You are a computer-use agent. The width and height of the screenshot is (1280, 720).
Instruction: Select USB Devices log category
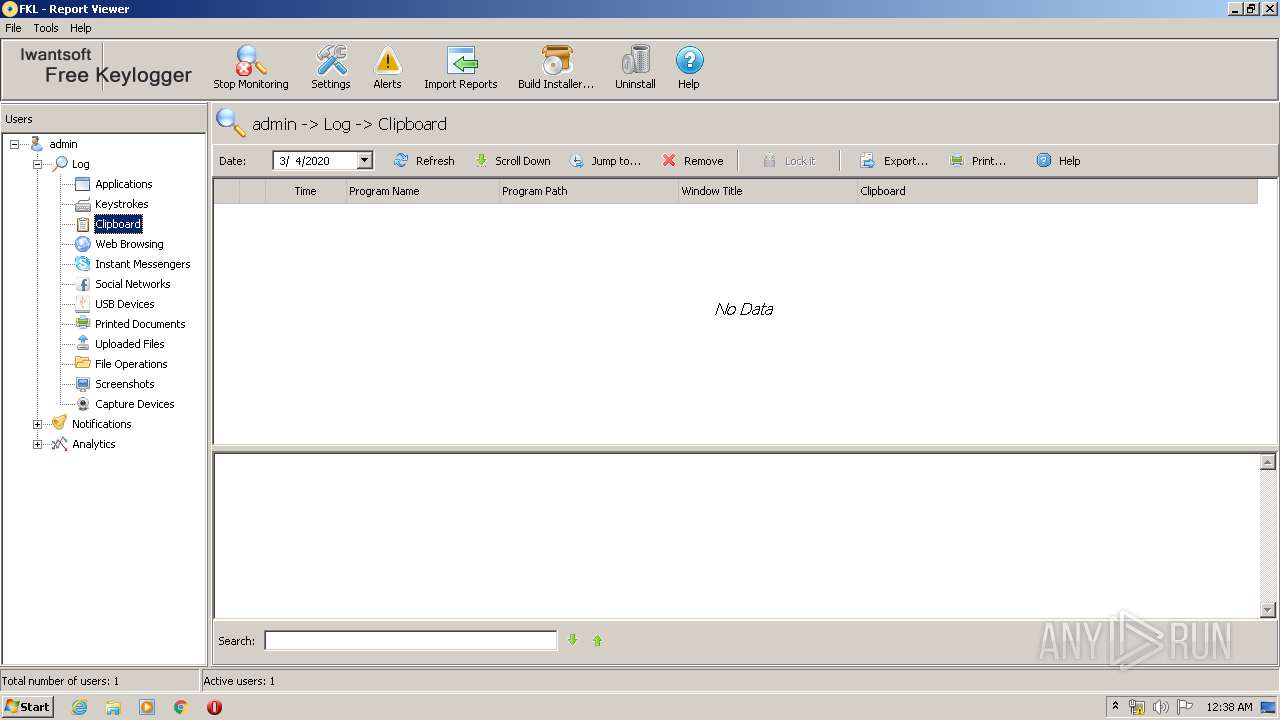[124, 304]
